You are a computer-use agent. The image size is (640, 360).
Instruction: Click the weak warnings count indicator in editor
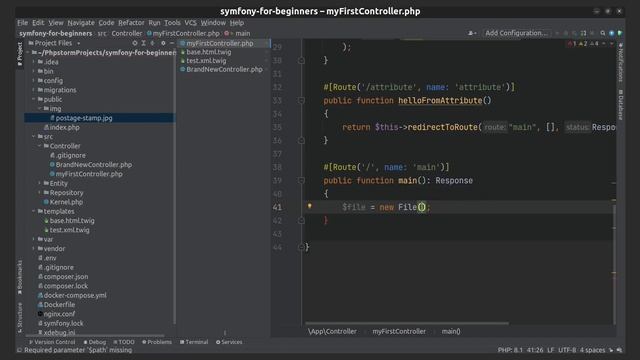pyautogui.click(x=594, y=44)
